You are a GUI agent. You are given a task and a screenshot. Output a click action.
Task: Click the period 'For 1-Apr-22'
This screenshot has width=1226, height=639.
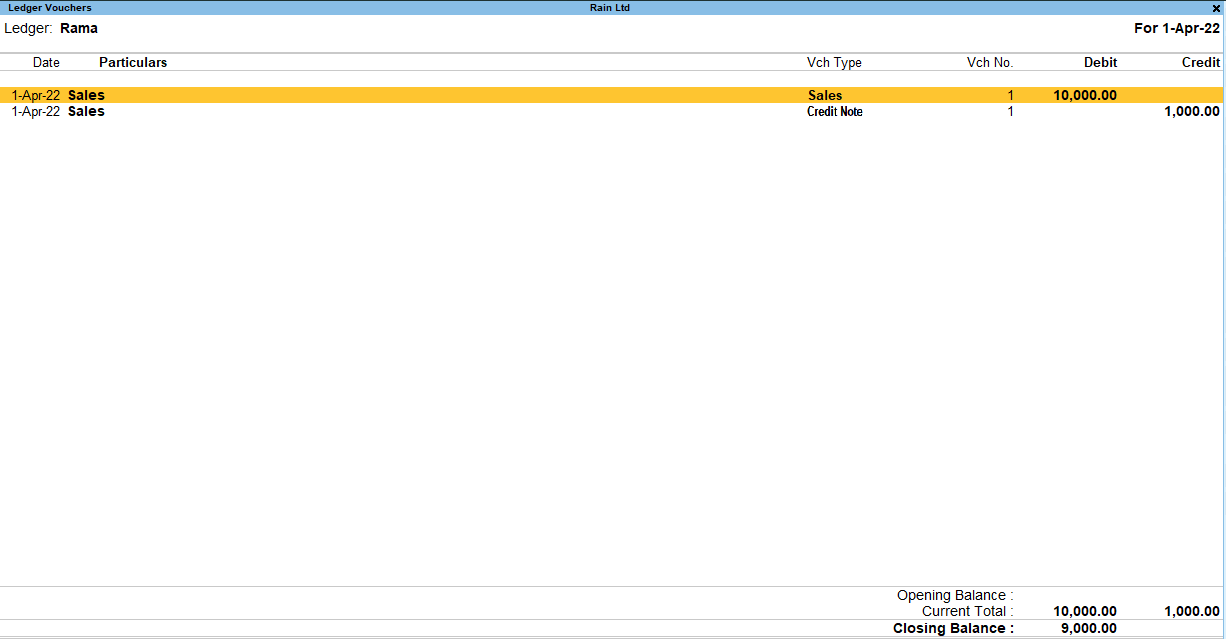point(1176,28)
